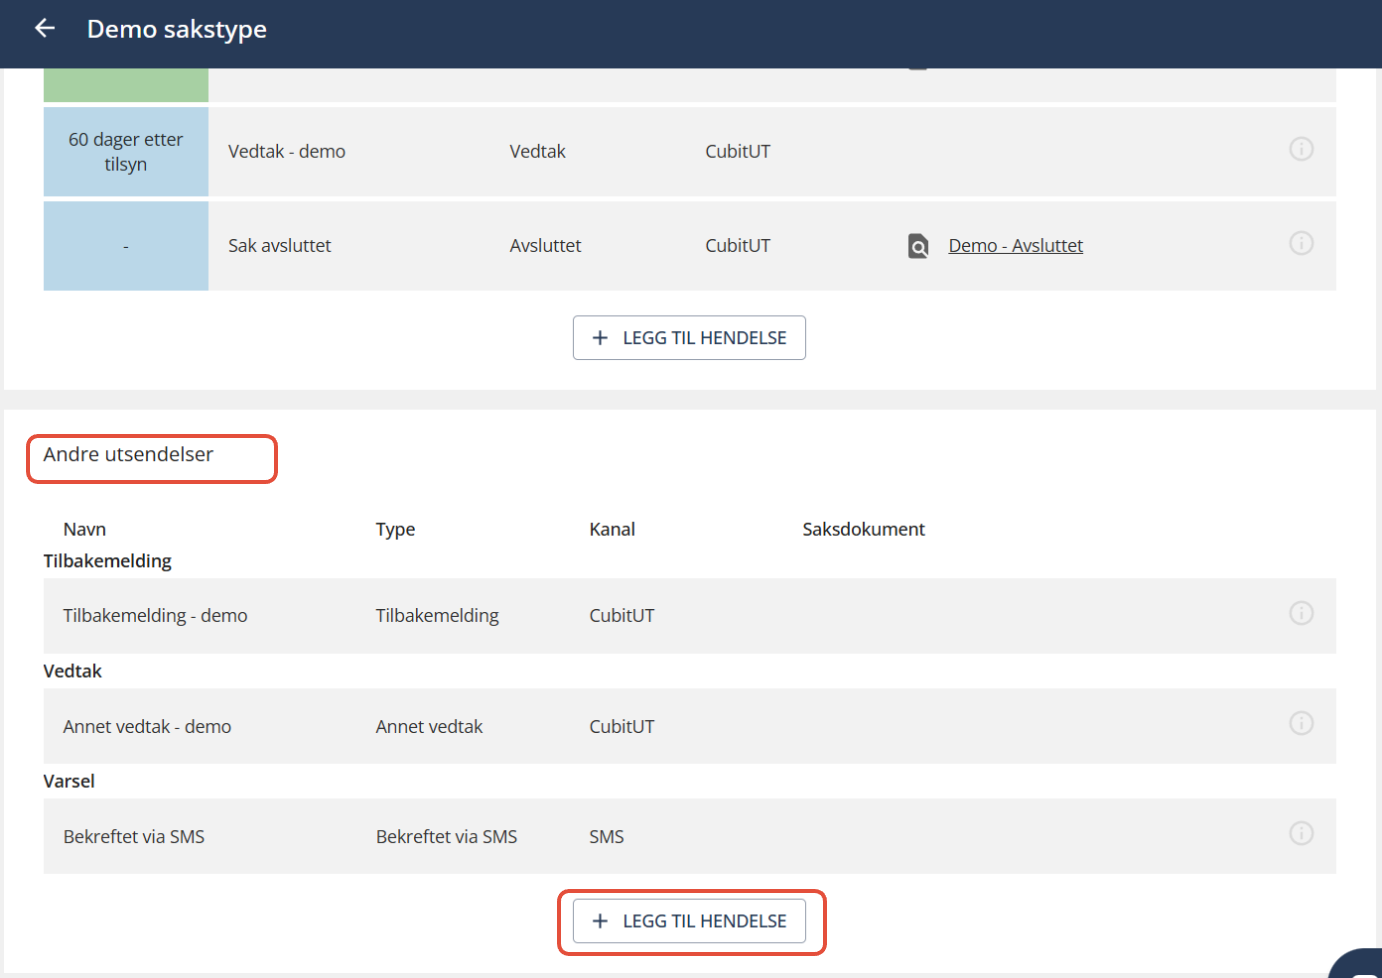Select the '60 dager etter tilsyn' cell
This screenshot has width=1382, height=978.
coord(126,152)
